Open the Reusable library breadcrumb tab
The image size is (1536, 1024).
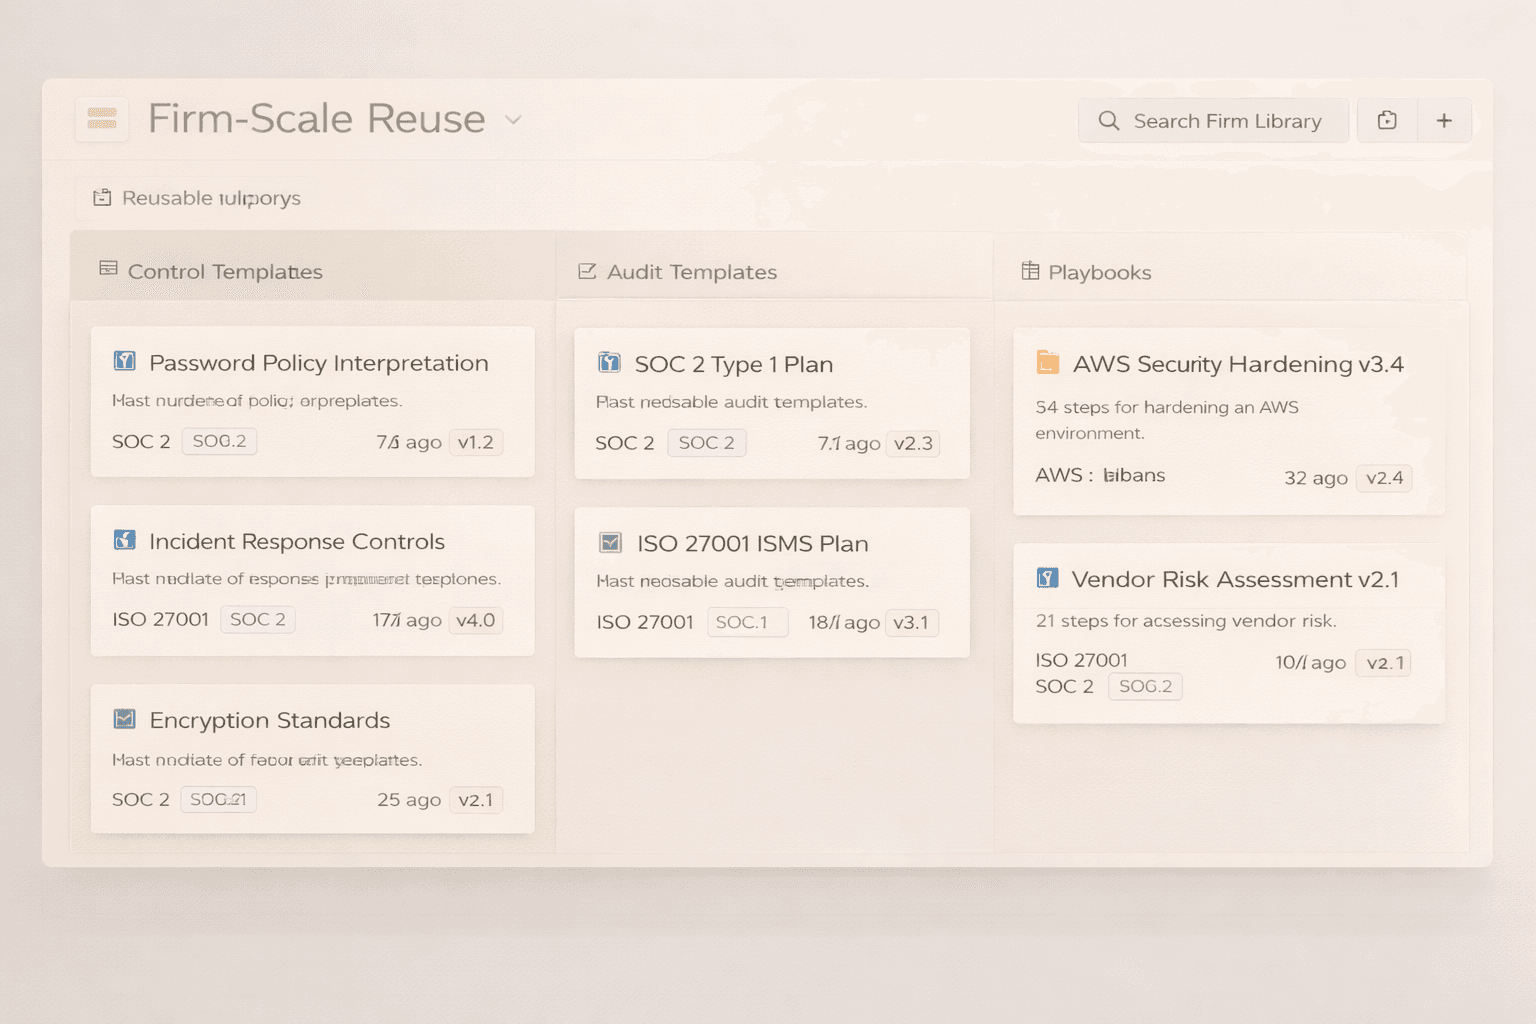tap(197, 198)
